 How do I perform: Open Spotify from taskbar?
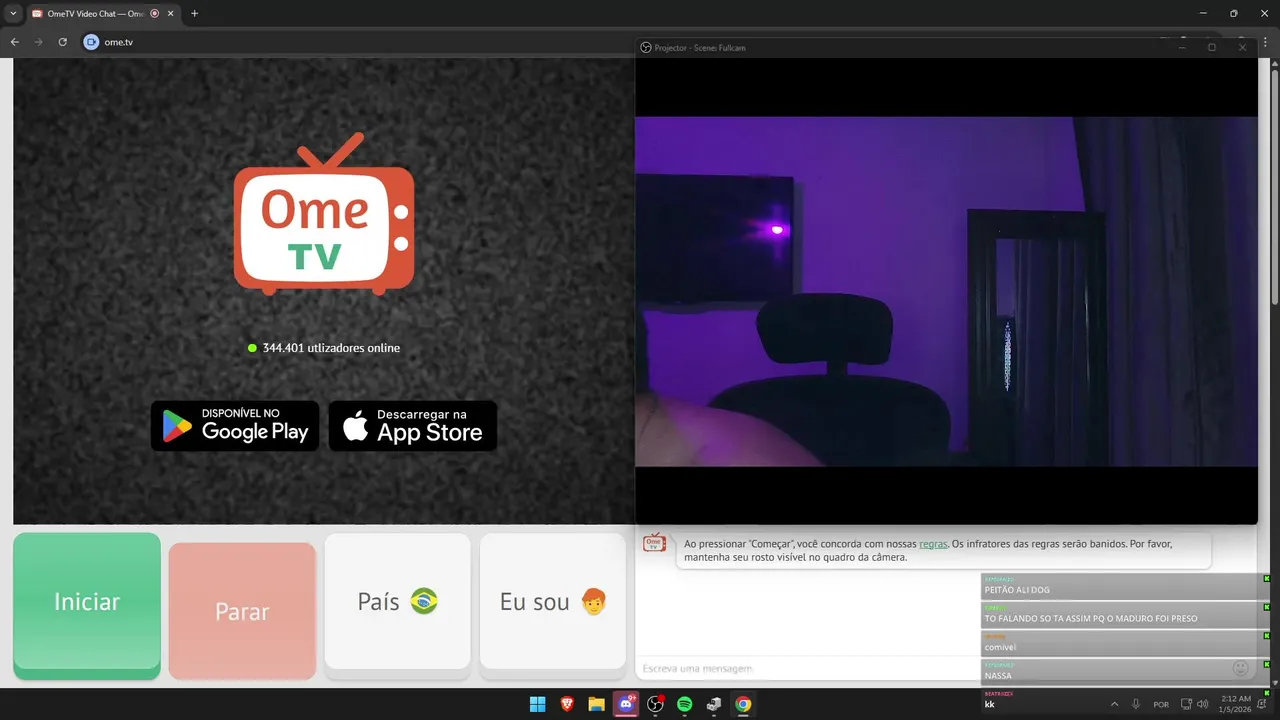tap(684, 704)
